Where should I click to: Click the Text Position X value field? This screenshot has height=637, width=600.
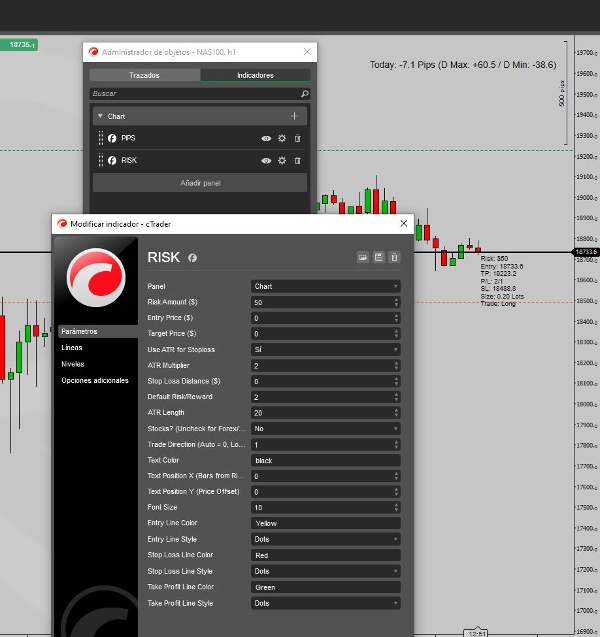tap(326, 476)
